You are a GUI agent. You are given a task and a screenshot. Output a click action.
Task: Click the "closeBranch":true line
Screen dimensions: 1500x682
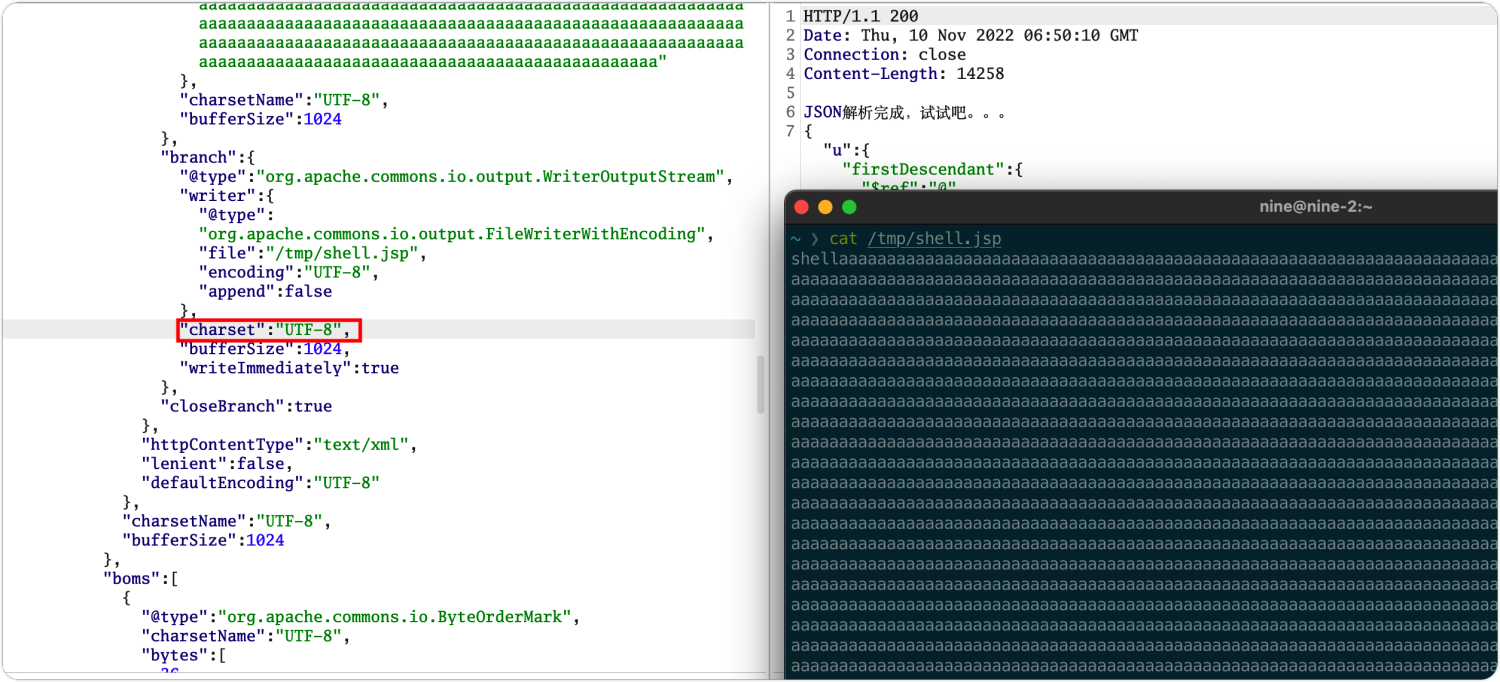coord(246,406)
